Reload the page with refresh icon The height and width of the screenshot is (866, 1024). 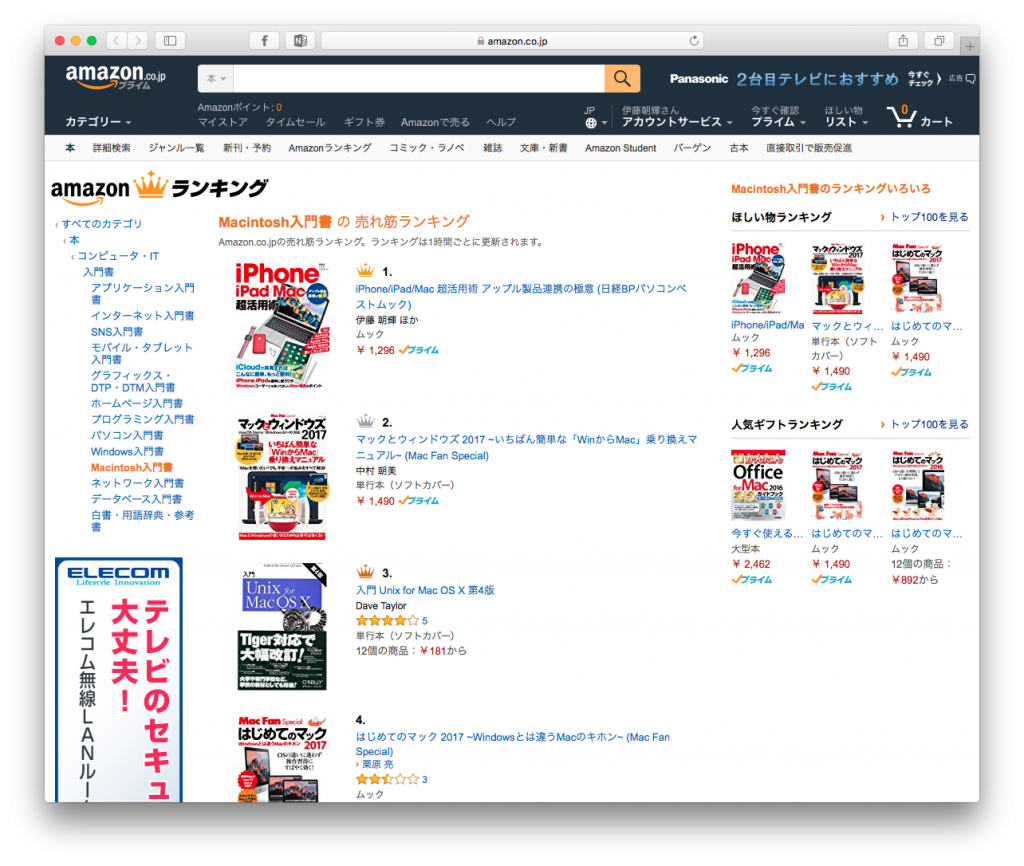tap(694, 40)
